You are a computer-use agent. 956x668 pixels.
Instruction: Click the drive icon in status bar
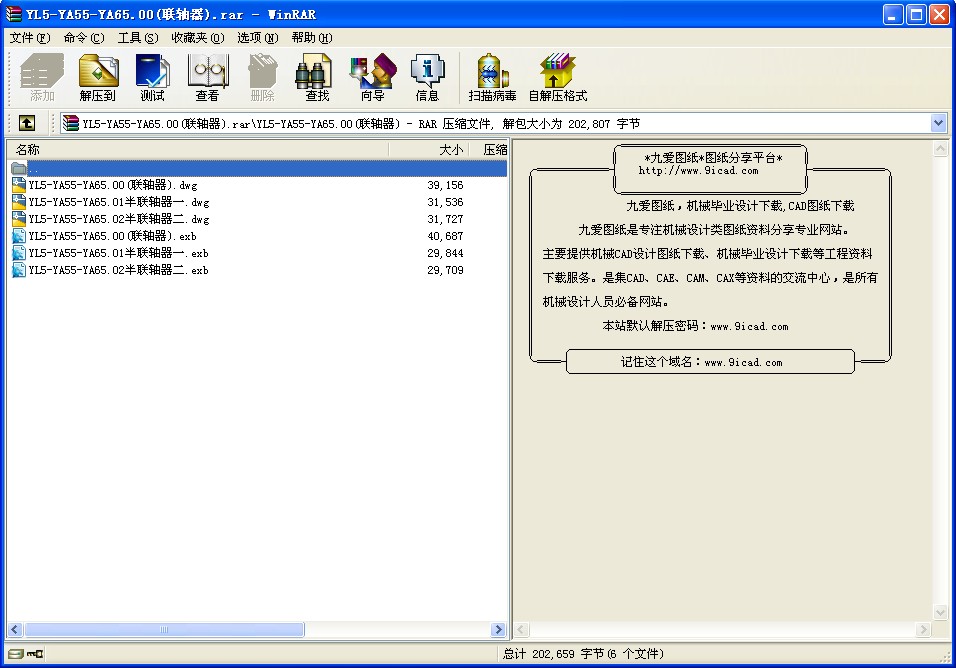coord(16,654)
